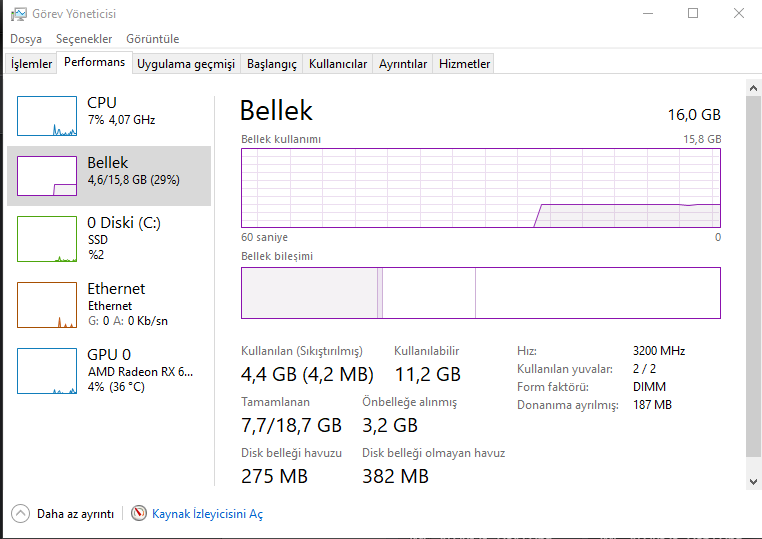Switch to the Ayrıntılar tab
The image size is (762, 539).
(403, 64)
